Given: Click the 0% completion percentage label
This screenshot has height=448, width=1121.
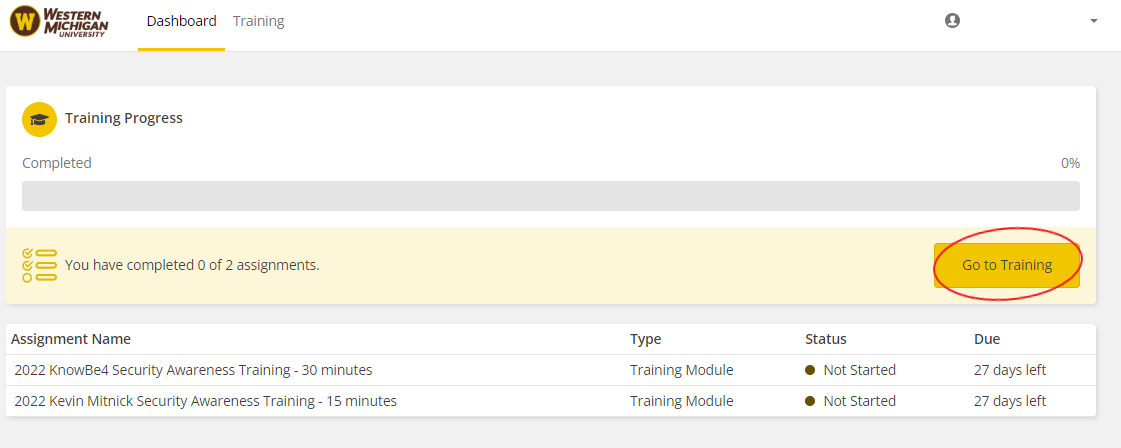Looking at the screenshot, I should coord(1070,163).
